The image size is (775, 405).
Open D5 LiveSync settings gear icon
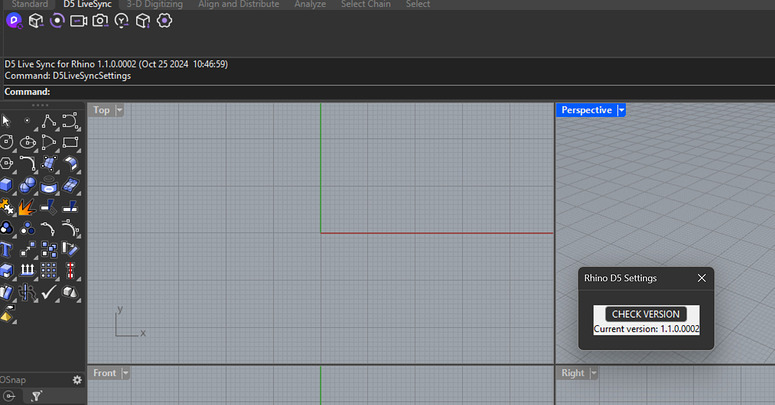coord(165,21)
